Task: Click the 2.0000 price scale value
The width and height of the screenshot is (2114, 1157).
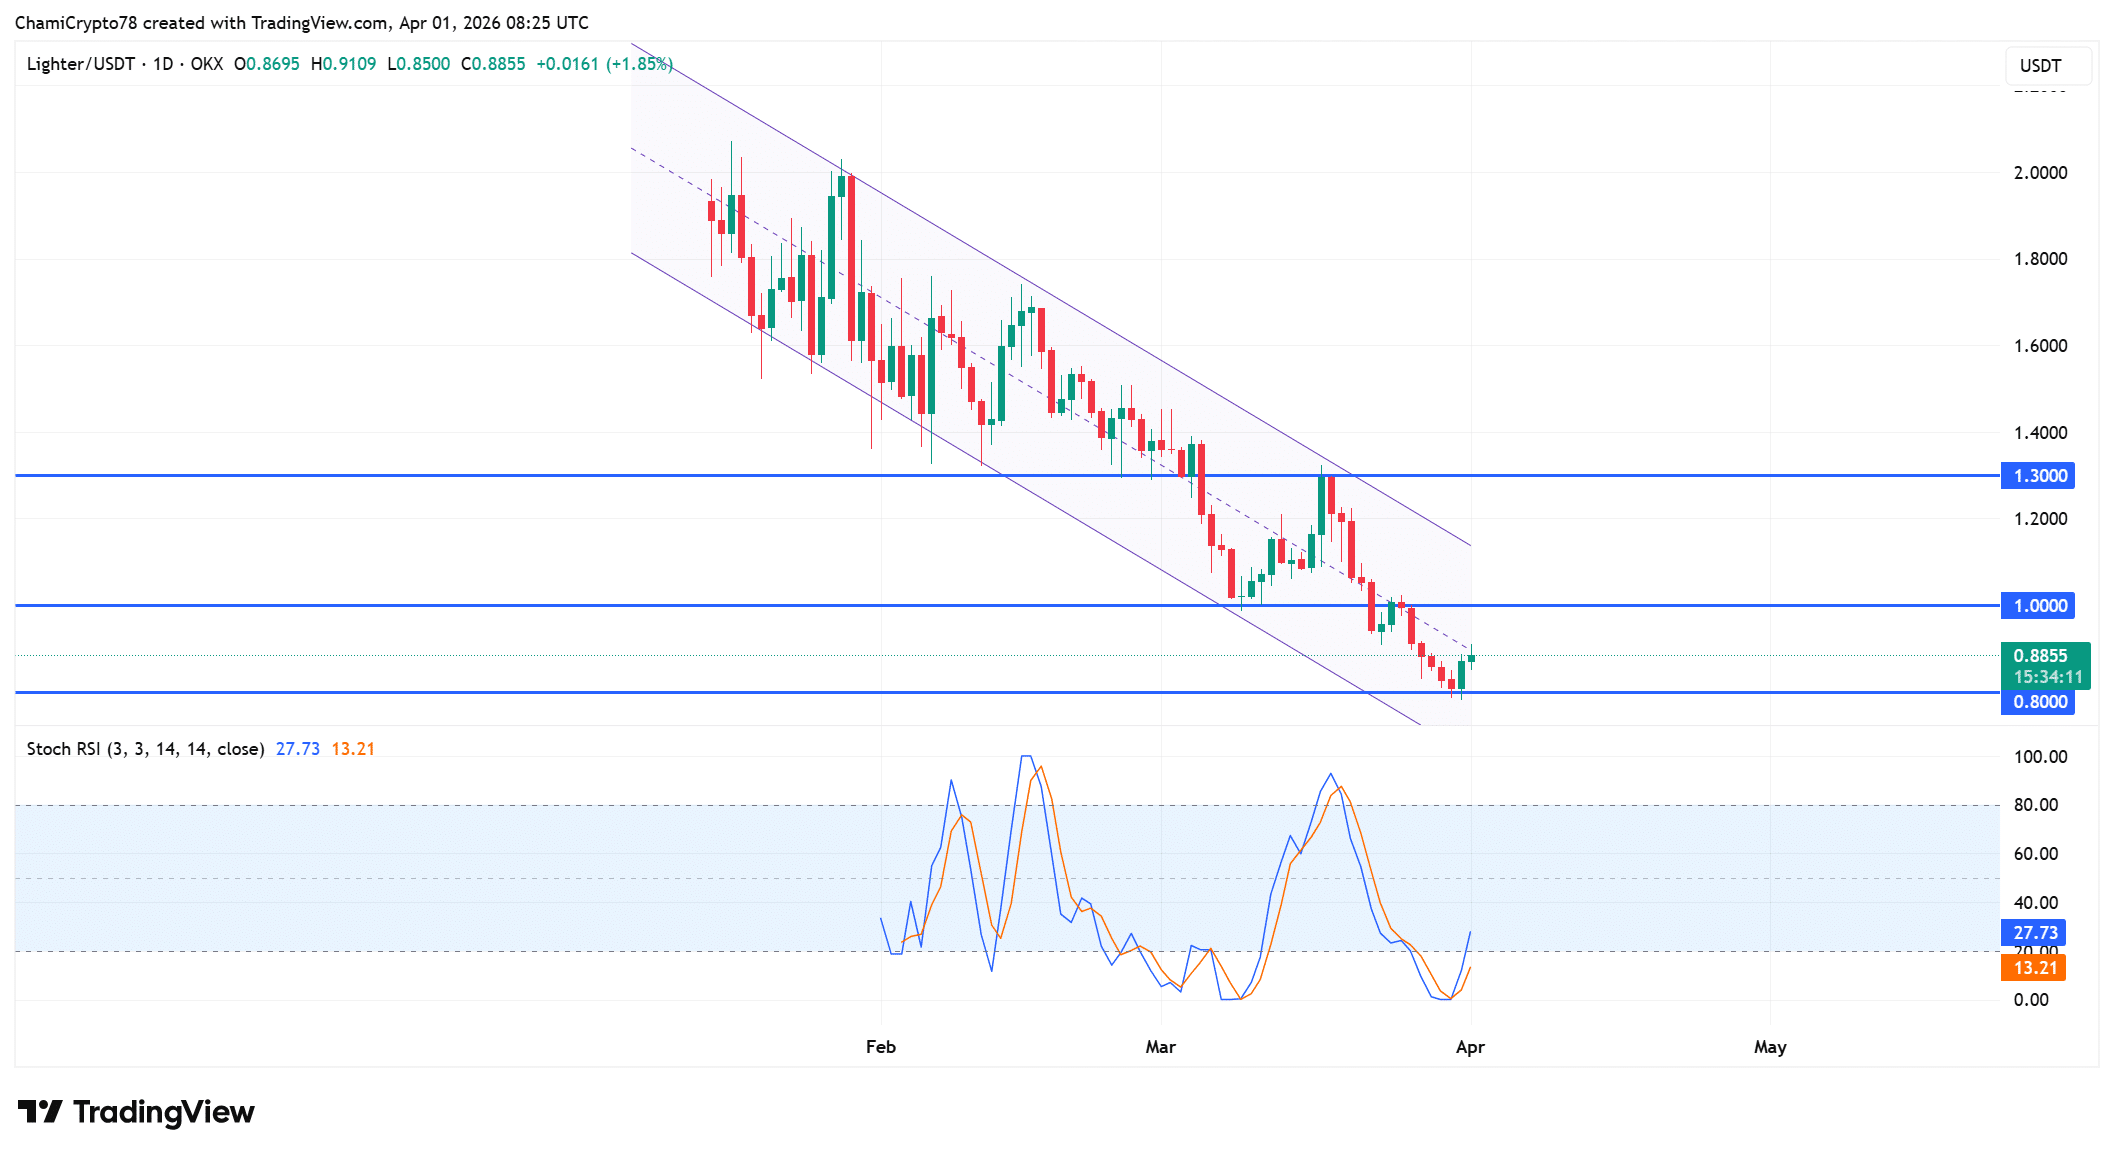Action: click(2040, 173)
